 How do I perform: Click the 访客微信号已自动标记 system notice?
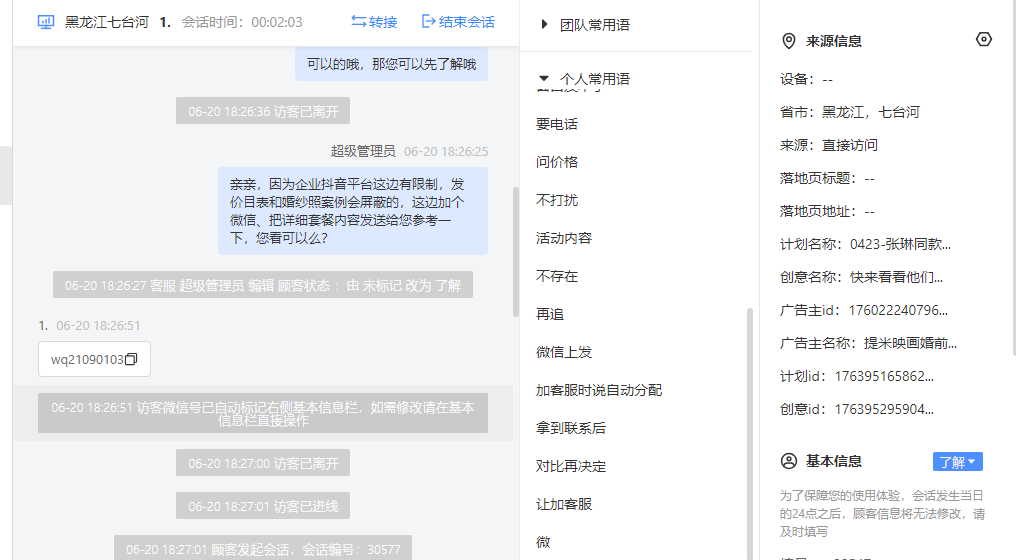click(263, 413)
